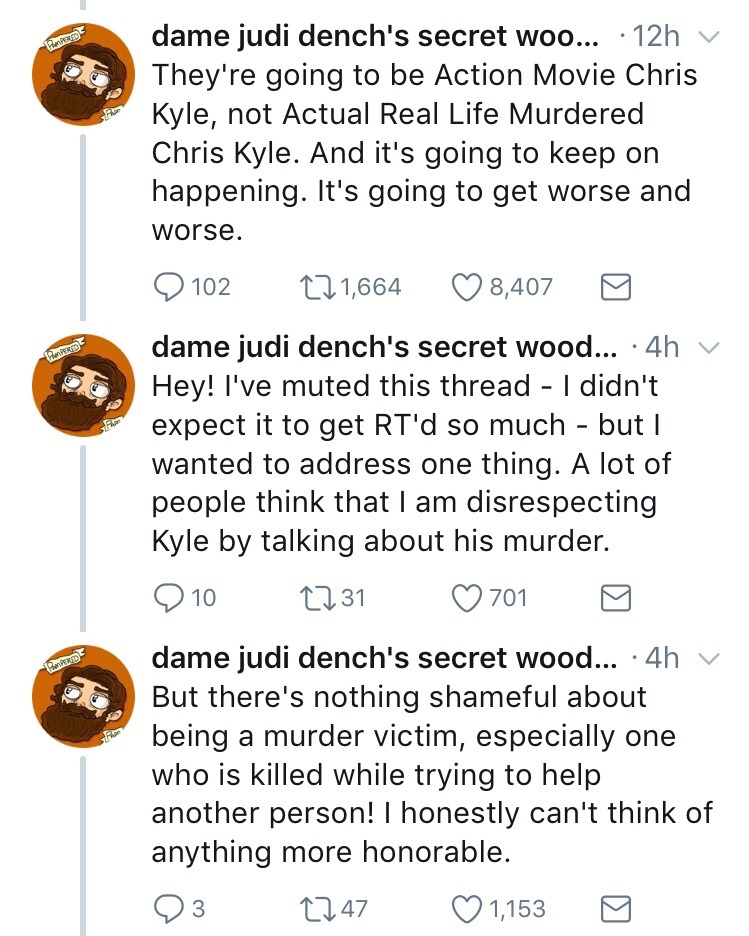Open the dropdown arrow on the last tweet
749x936 pixels.
coord(708,659)
